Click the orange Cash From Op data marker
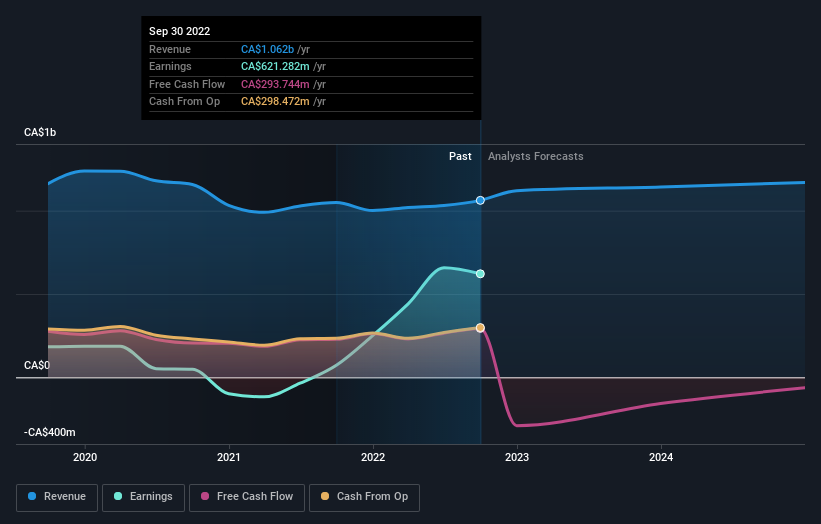 480,328
